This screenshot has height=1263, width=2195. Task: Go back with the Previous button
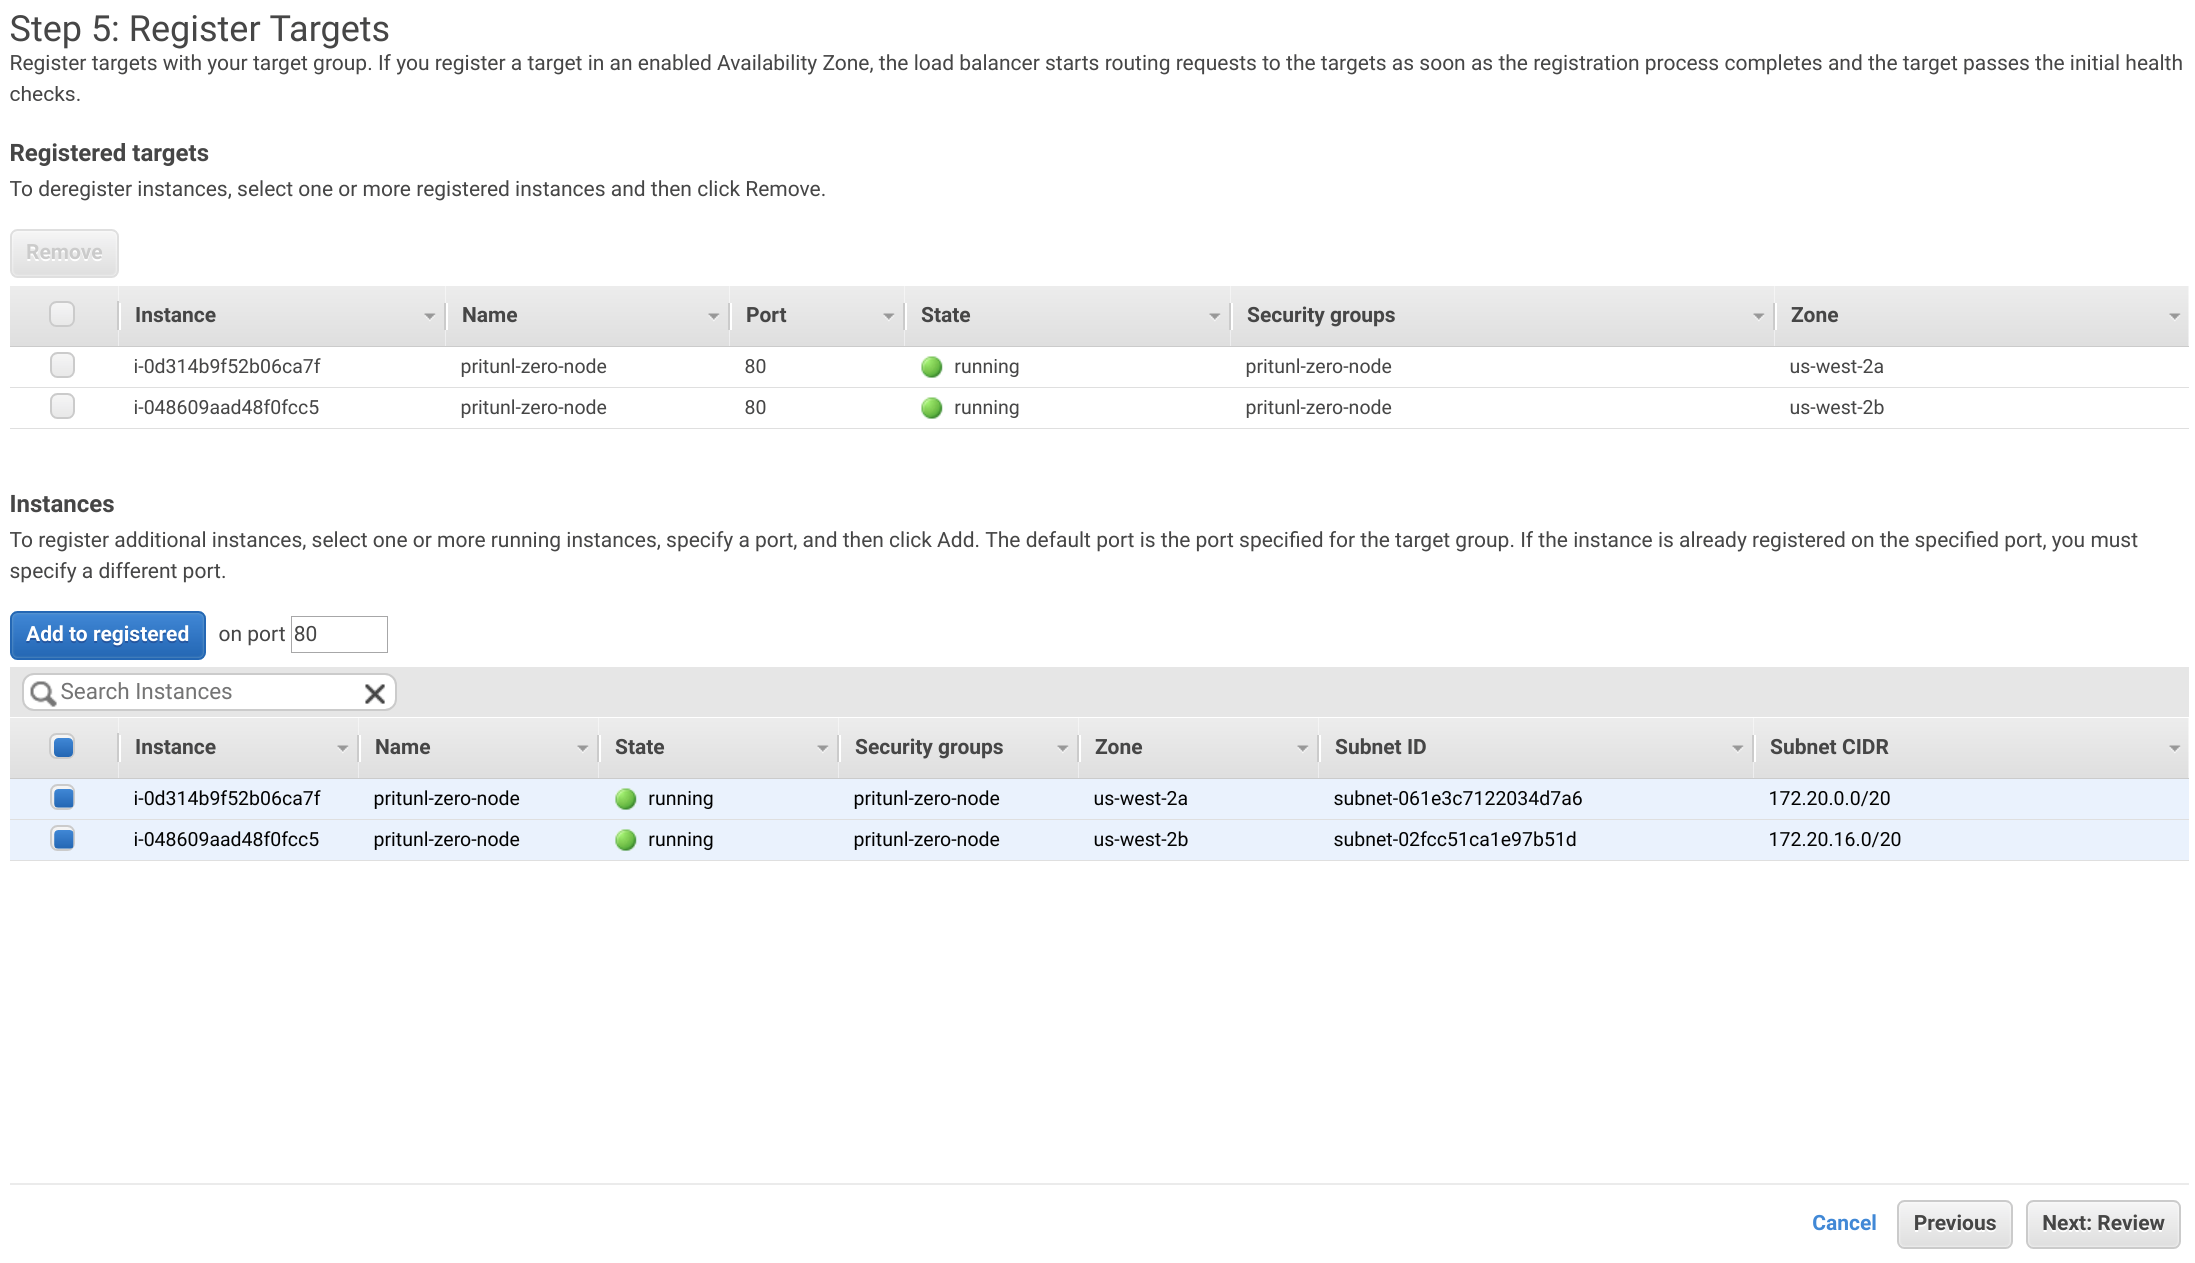[x=1954, y=1224]
